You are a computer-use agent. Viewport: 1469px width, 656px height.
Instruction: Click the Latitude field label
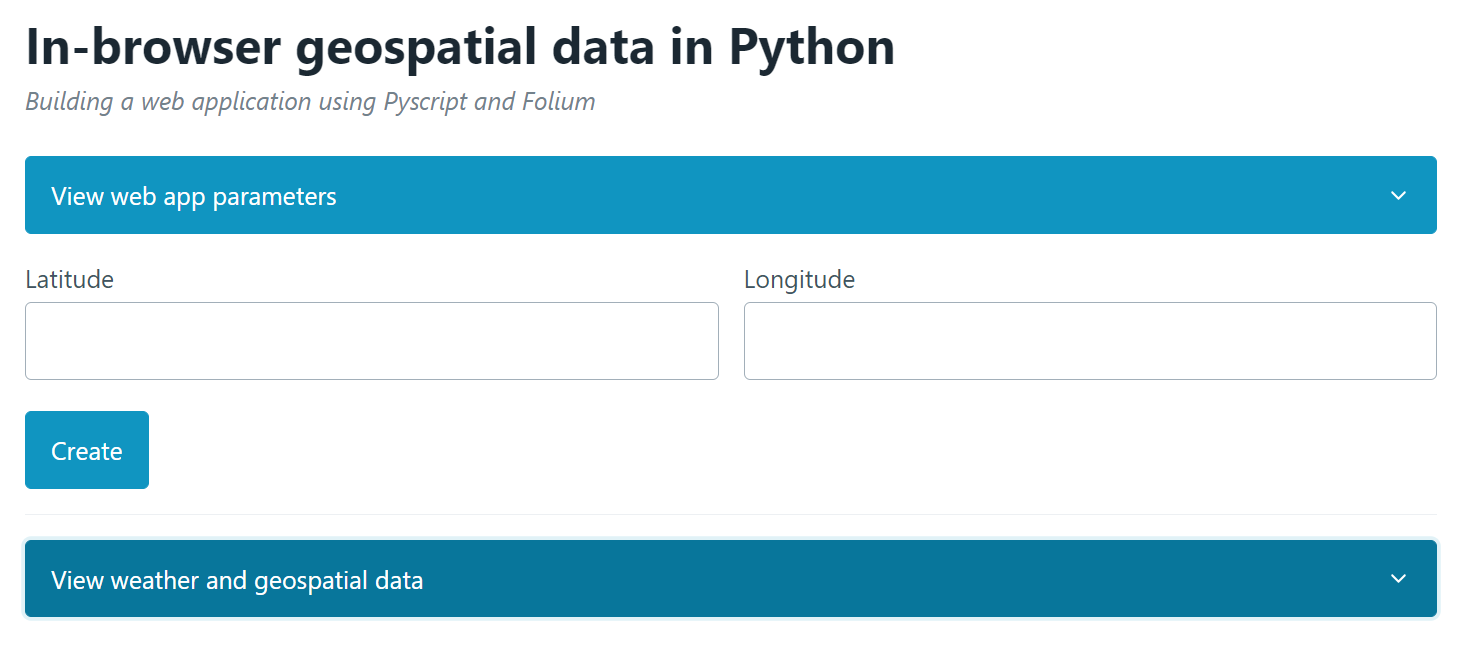coord(69,279)
